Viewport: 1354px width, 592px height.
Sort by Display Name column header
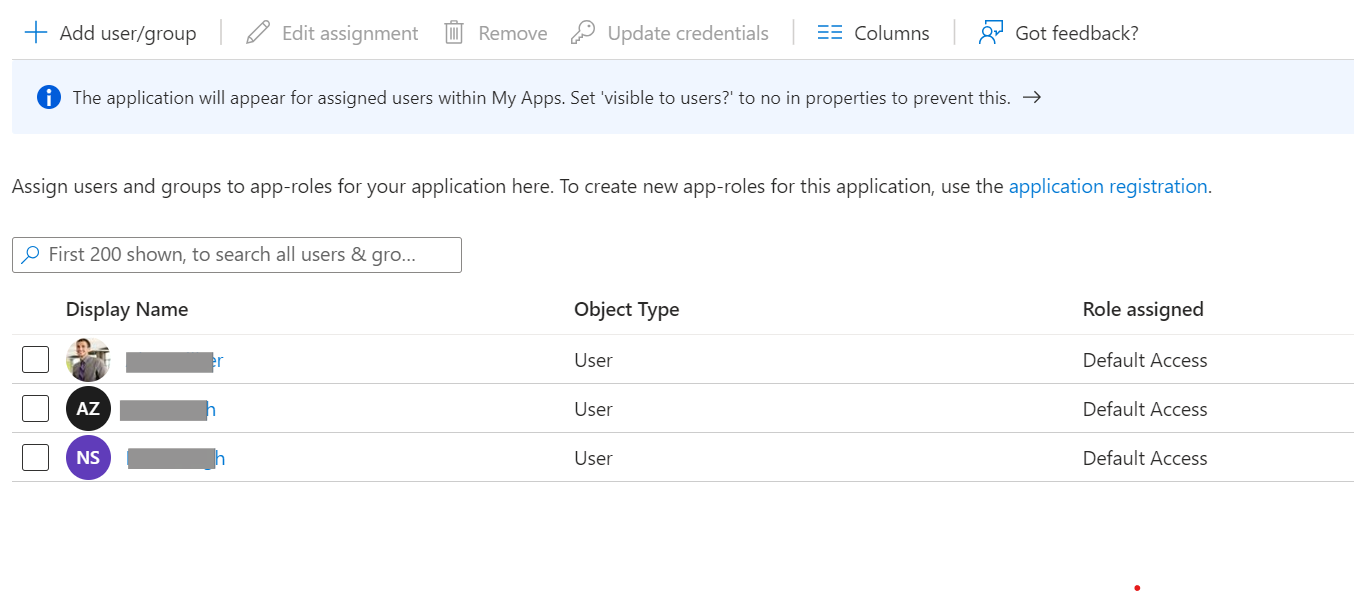127,310
